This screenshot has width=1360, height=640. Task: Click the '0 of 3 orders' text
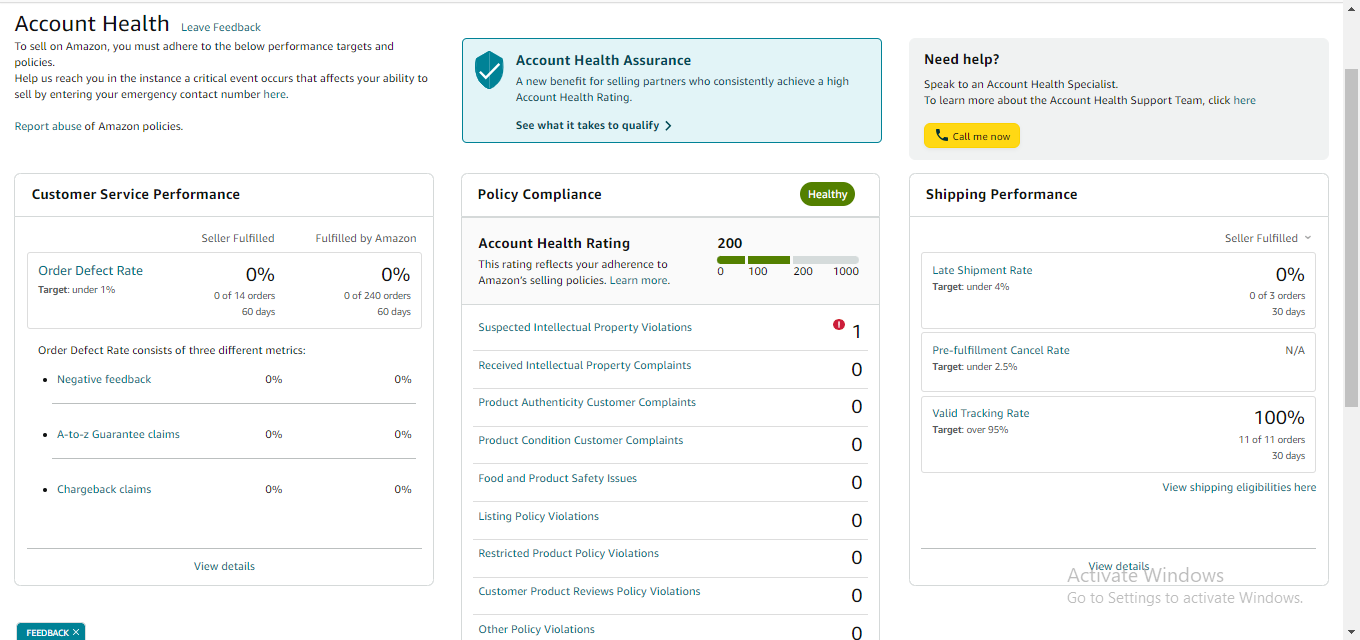[x=1277, y=296]
